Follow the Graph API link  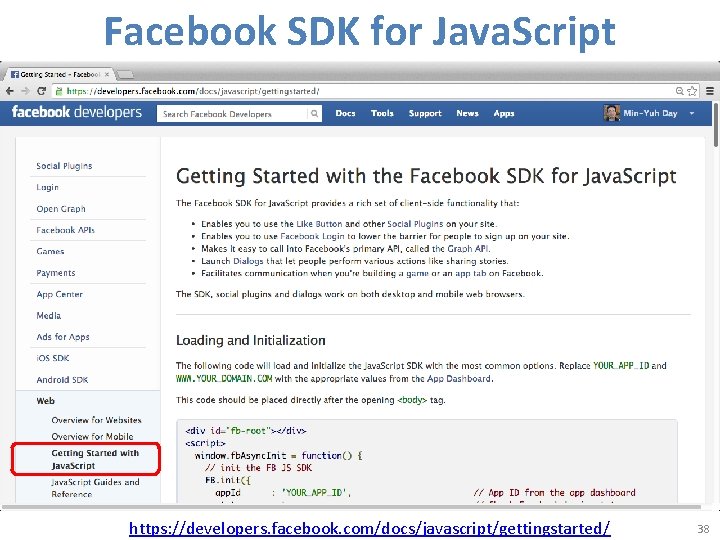click(468, 249)
